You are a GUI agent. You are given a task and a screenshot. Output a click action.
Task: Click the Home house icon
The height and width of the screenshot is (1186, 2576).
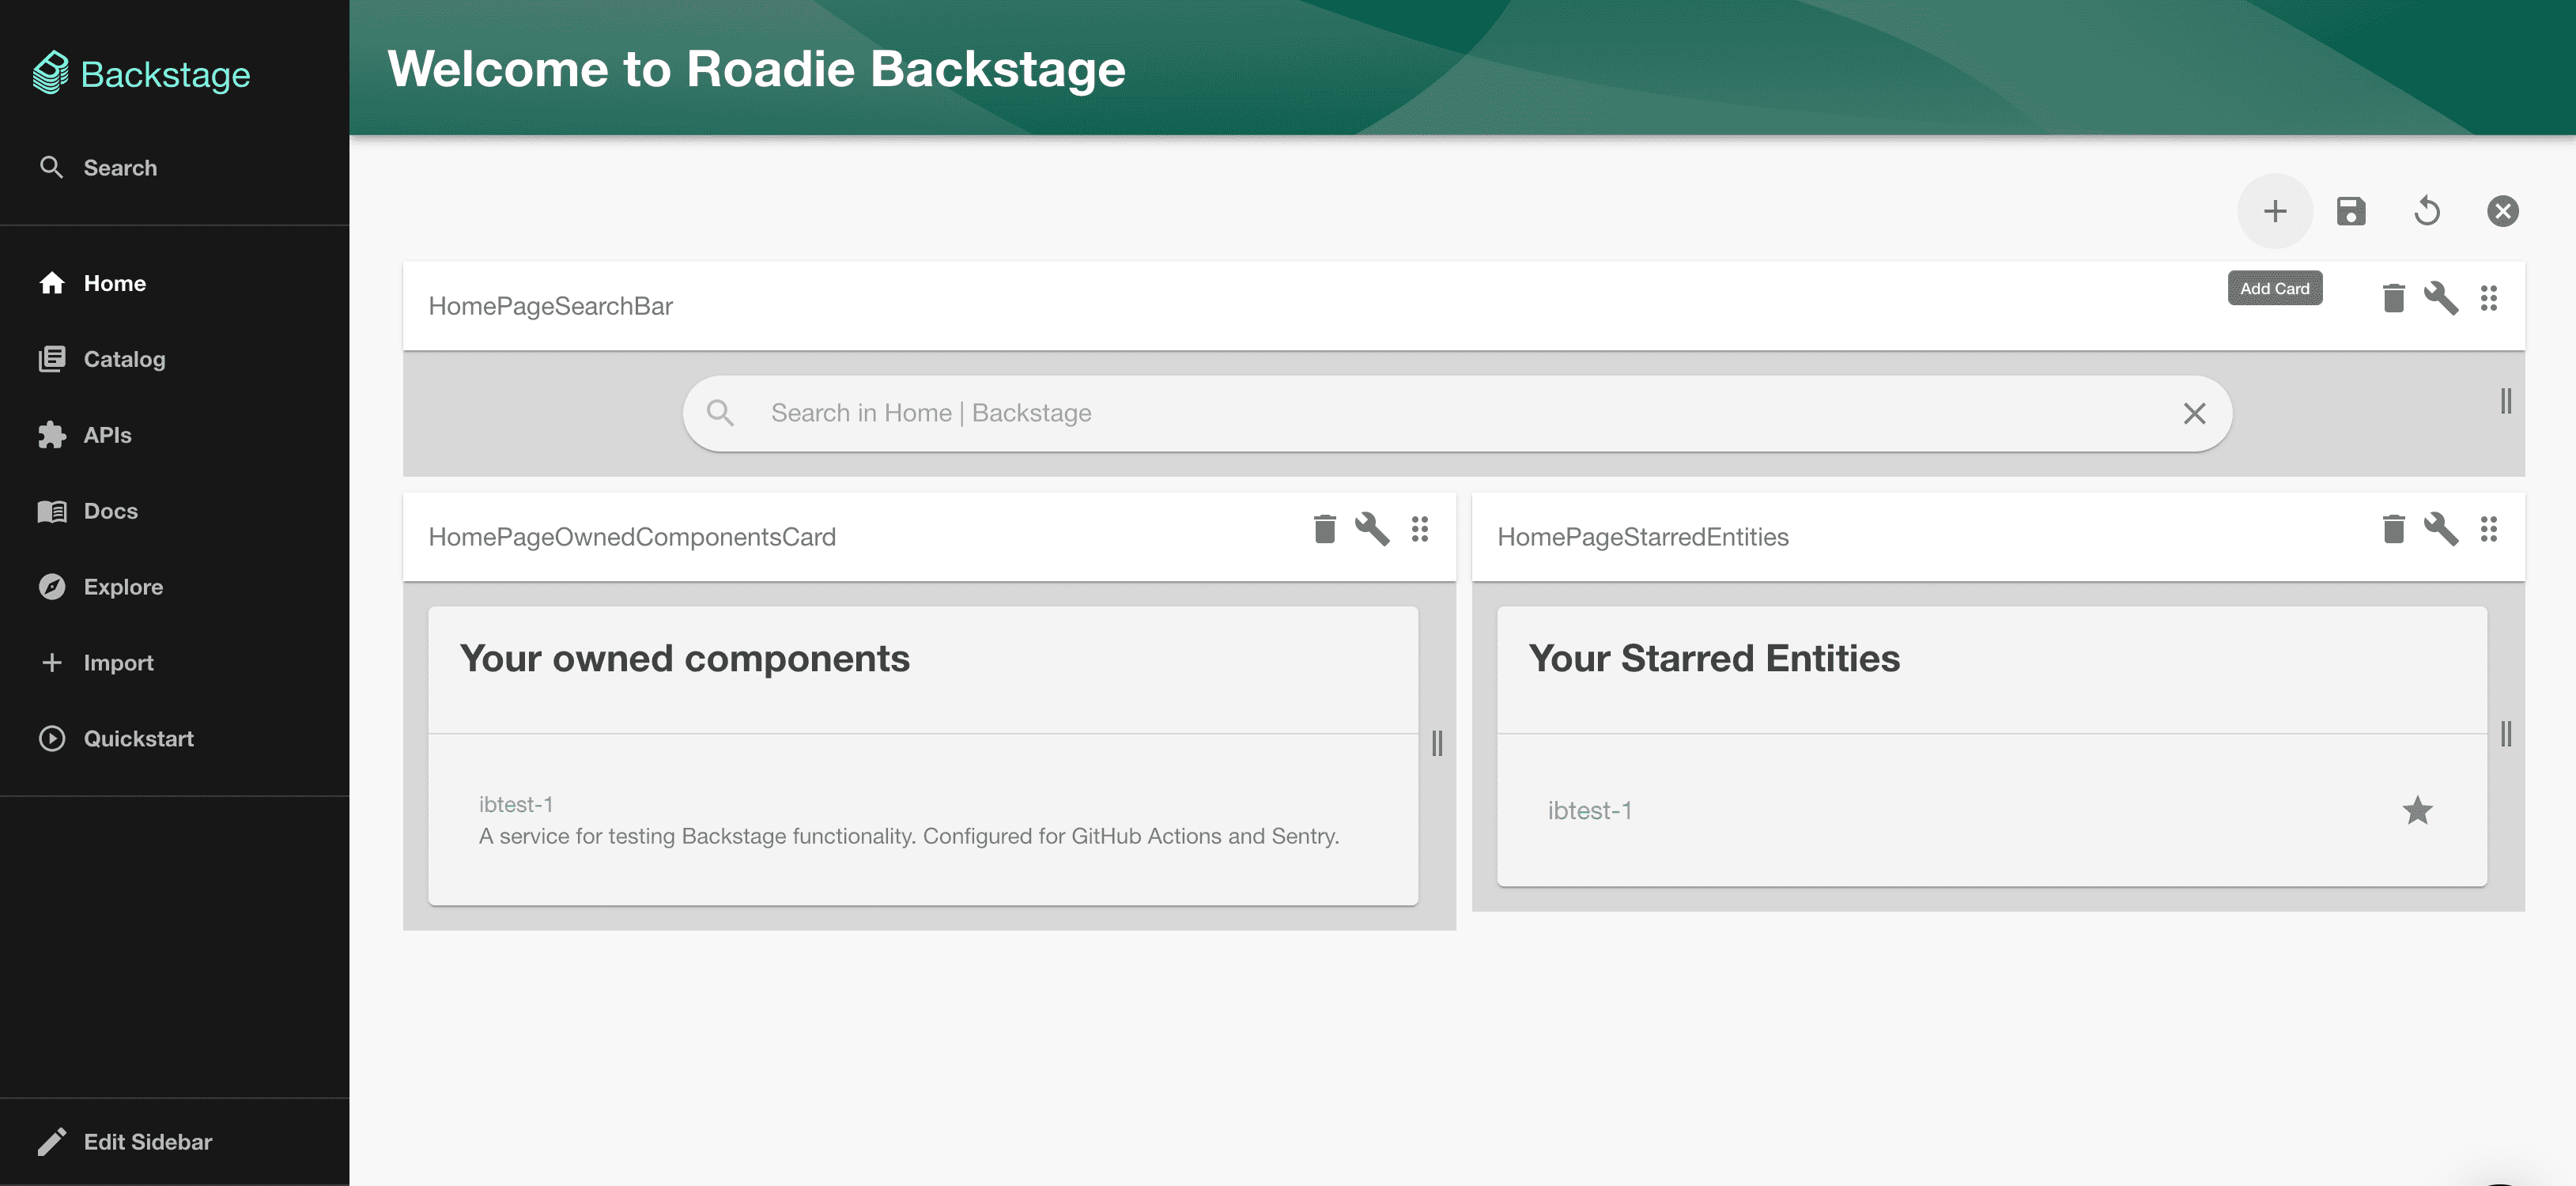pyautogui.click(x=52, y=283)
